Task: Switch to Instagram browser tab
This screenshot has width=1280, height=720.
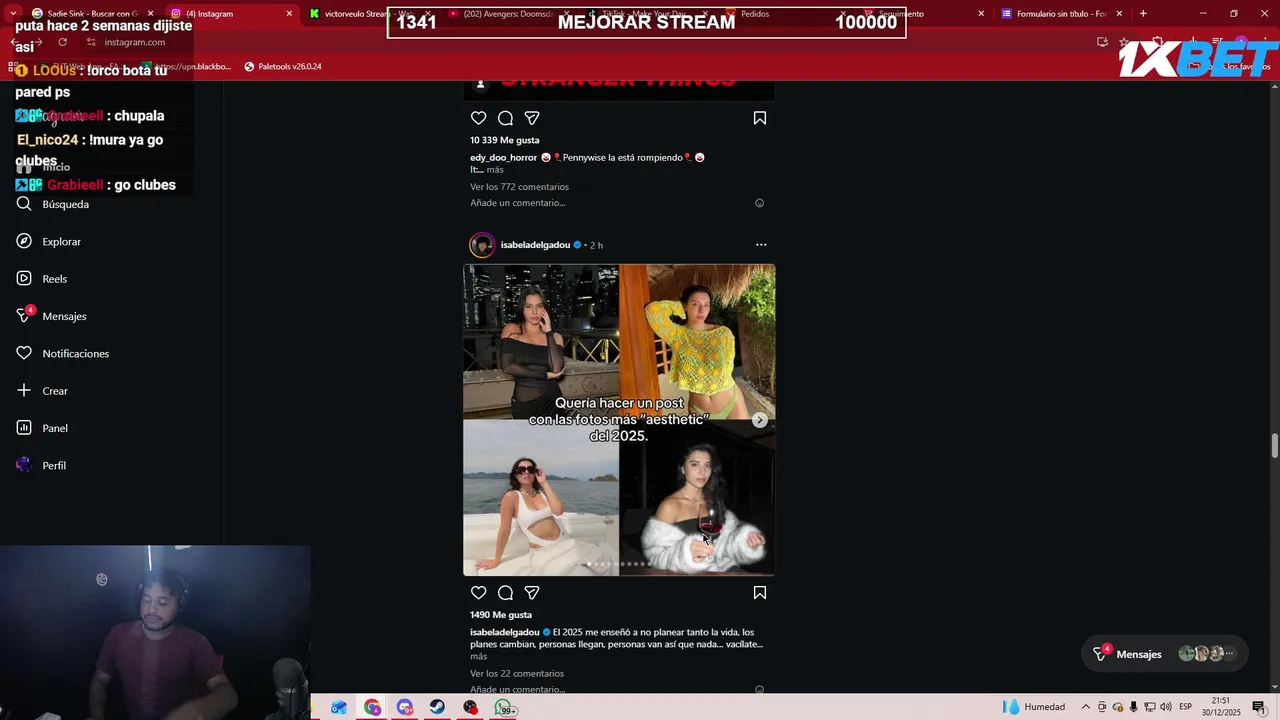Action: pos(230,14)
